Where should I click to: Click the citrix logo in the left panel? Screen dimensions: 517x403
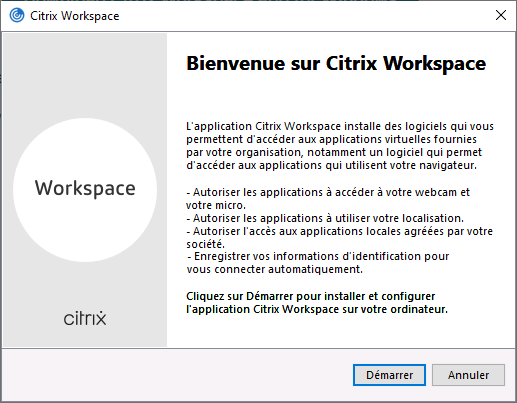(85, 318)
